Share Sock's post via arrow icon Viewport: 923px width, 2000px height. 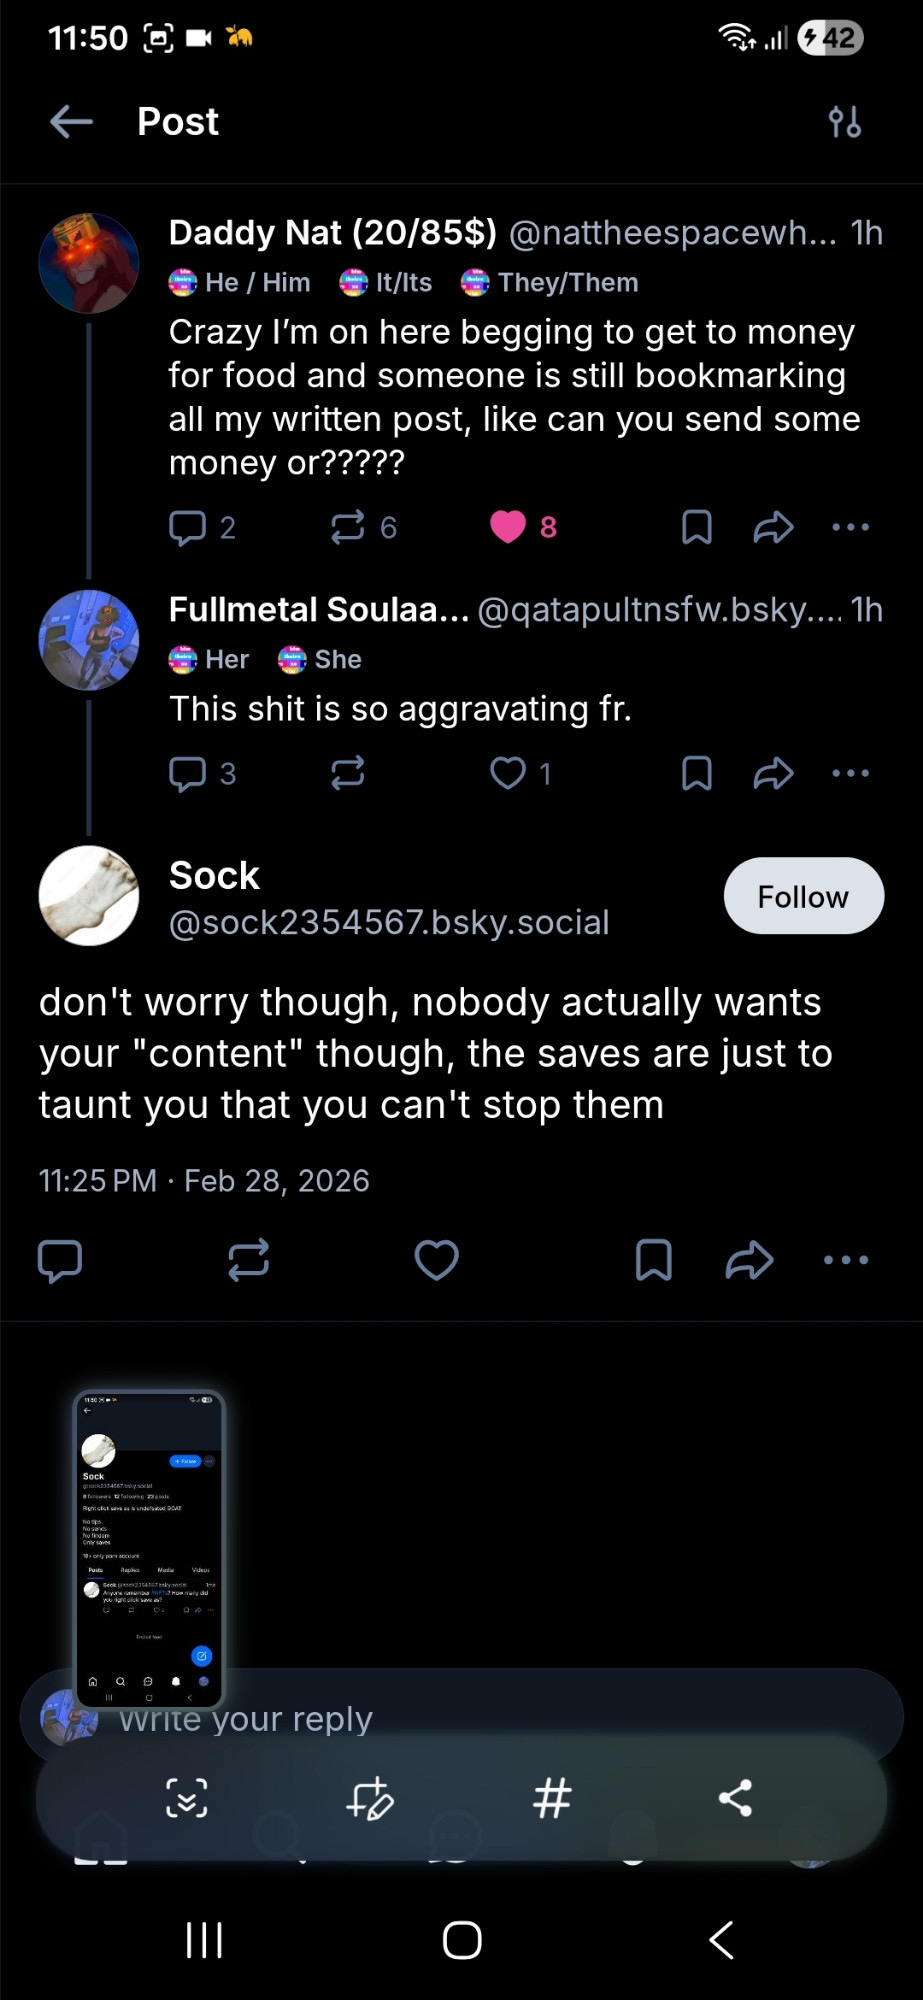point(749,1260)
